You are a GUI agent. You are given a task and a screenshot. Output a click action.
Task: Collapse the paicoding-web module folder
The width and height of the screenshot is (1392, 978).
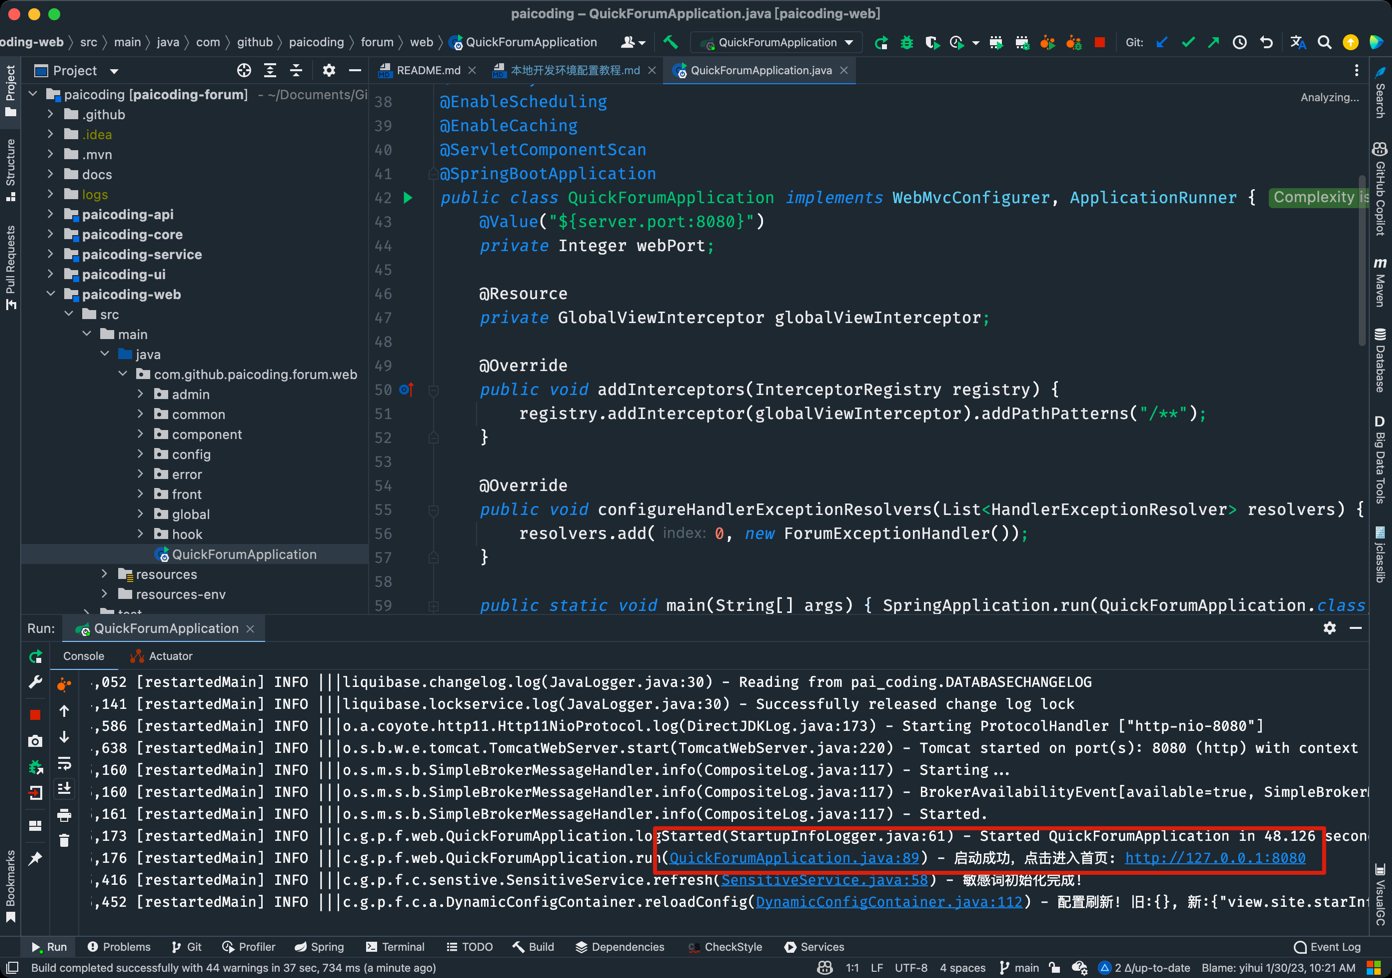coord(50,294)
